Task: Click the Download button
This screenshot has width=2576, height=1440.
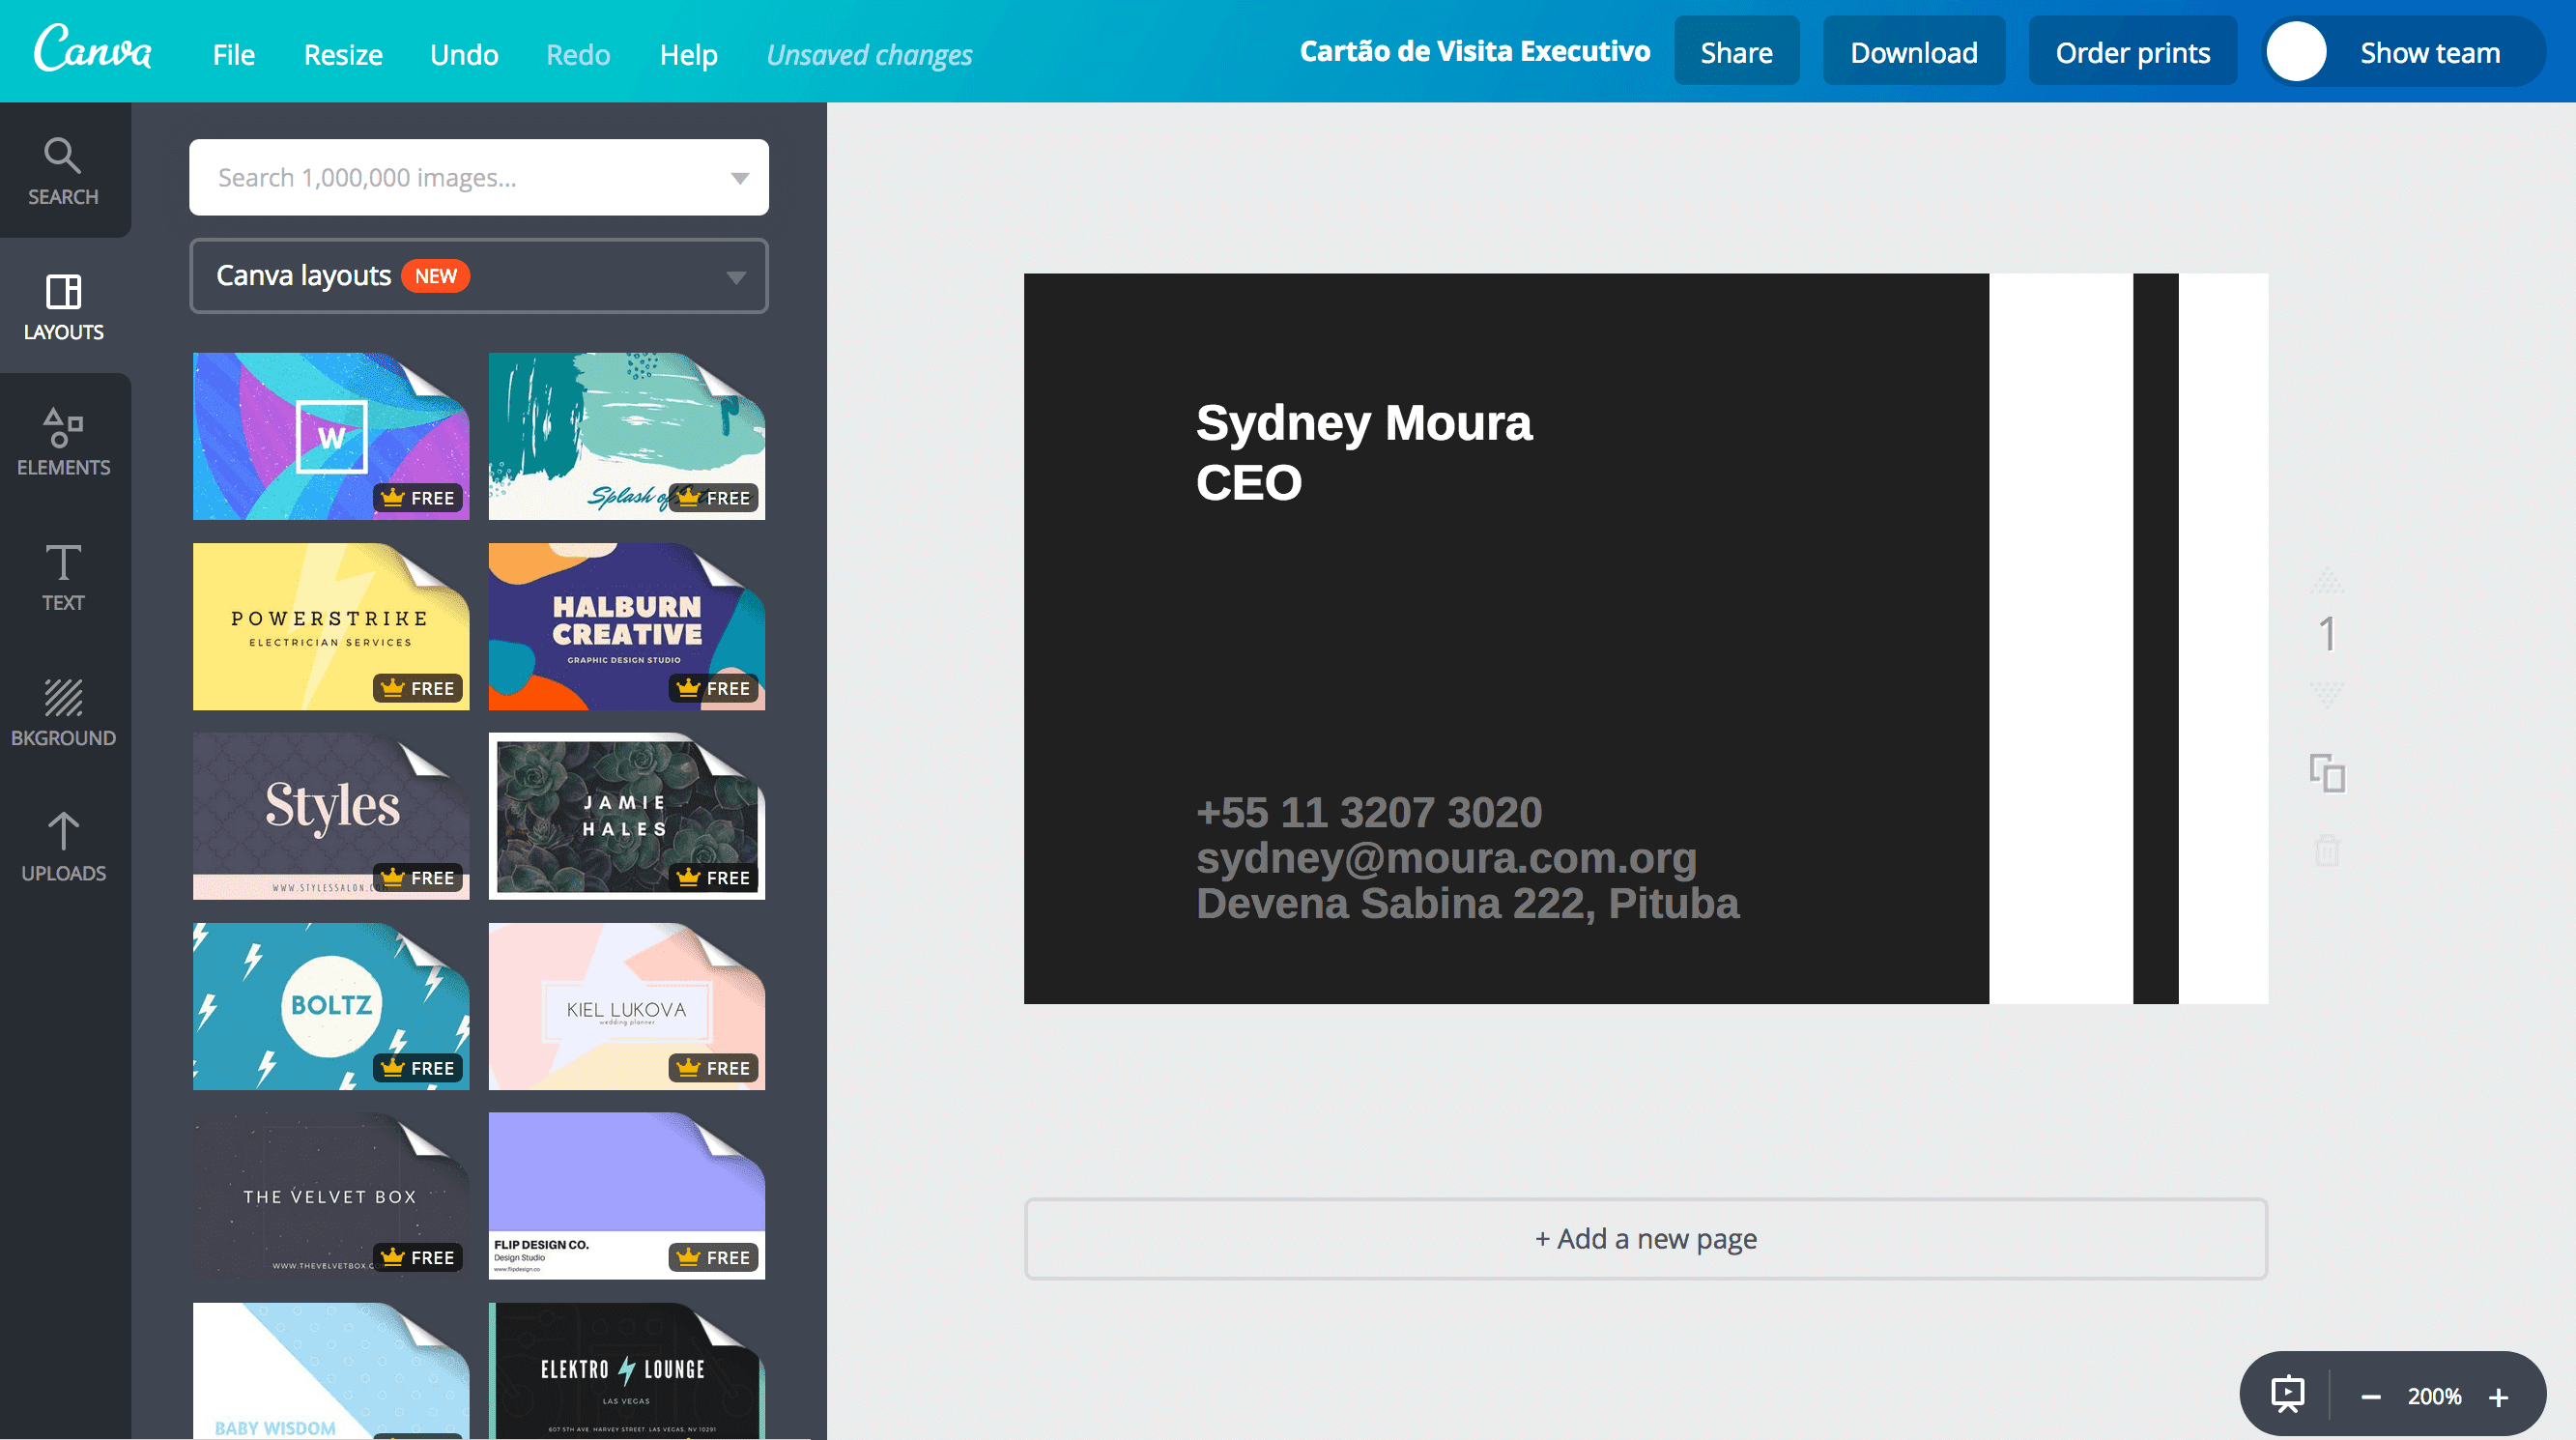Action: coord(1913,51)
